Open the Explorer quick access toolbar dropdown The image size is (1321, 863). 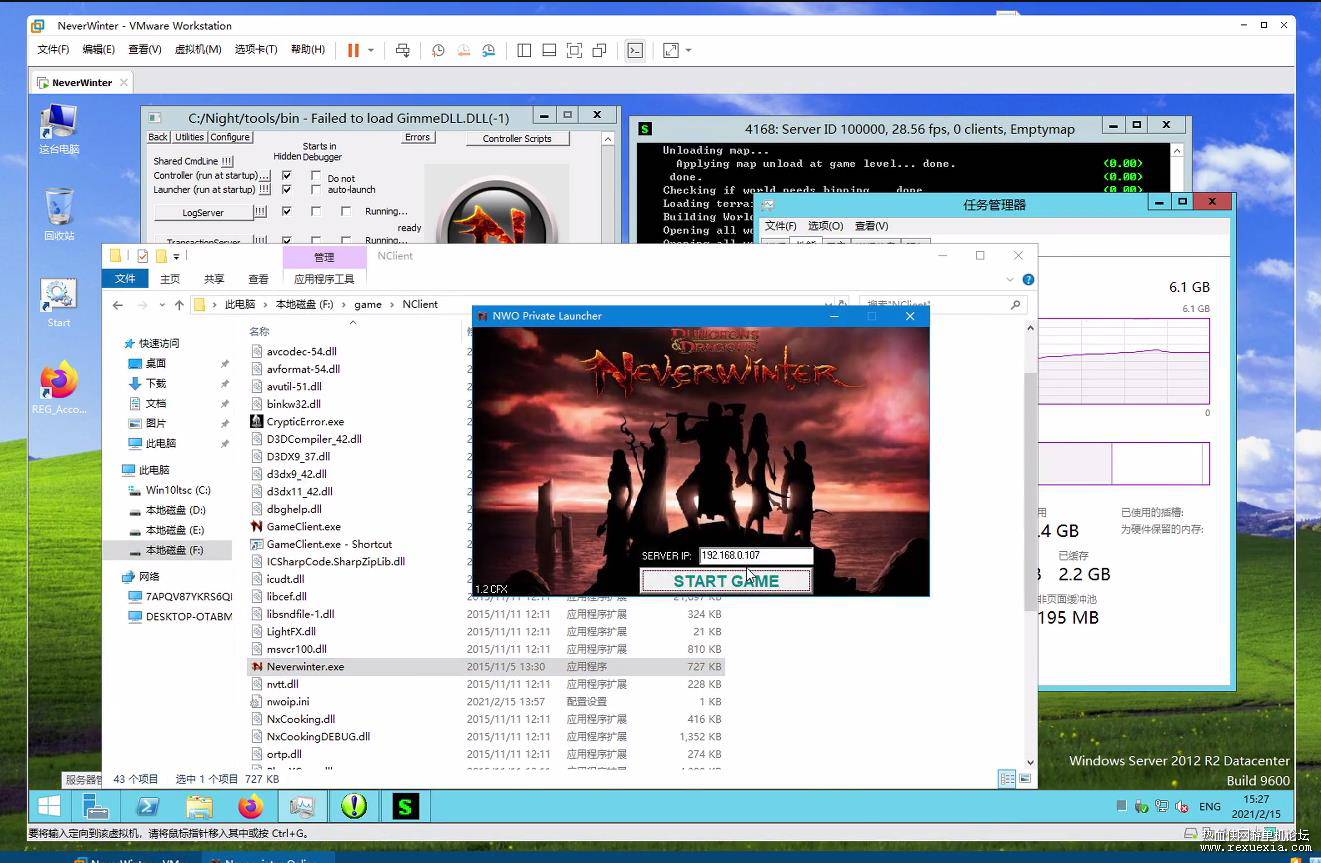coord(177,257)
